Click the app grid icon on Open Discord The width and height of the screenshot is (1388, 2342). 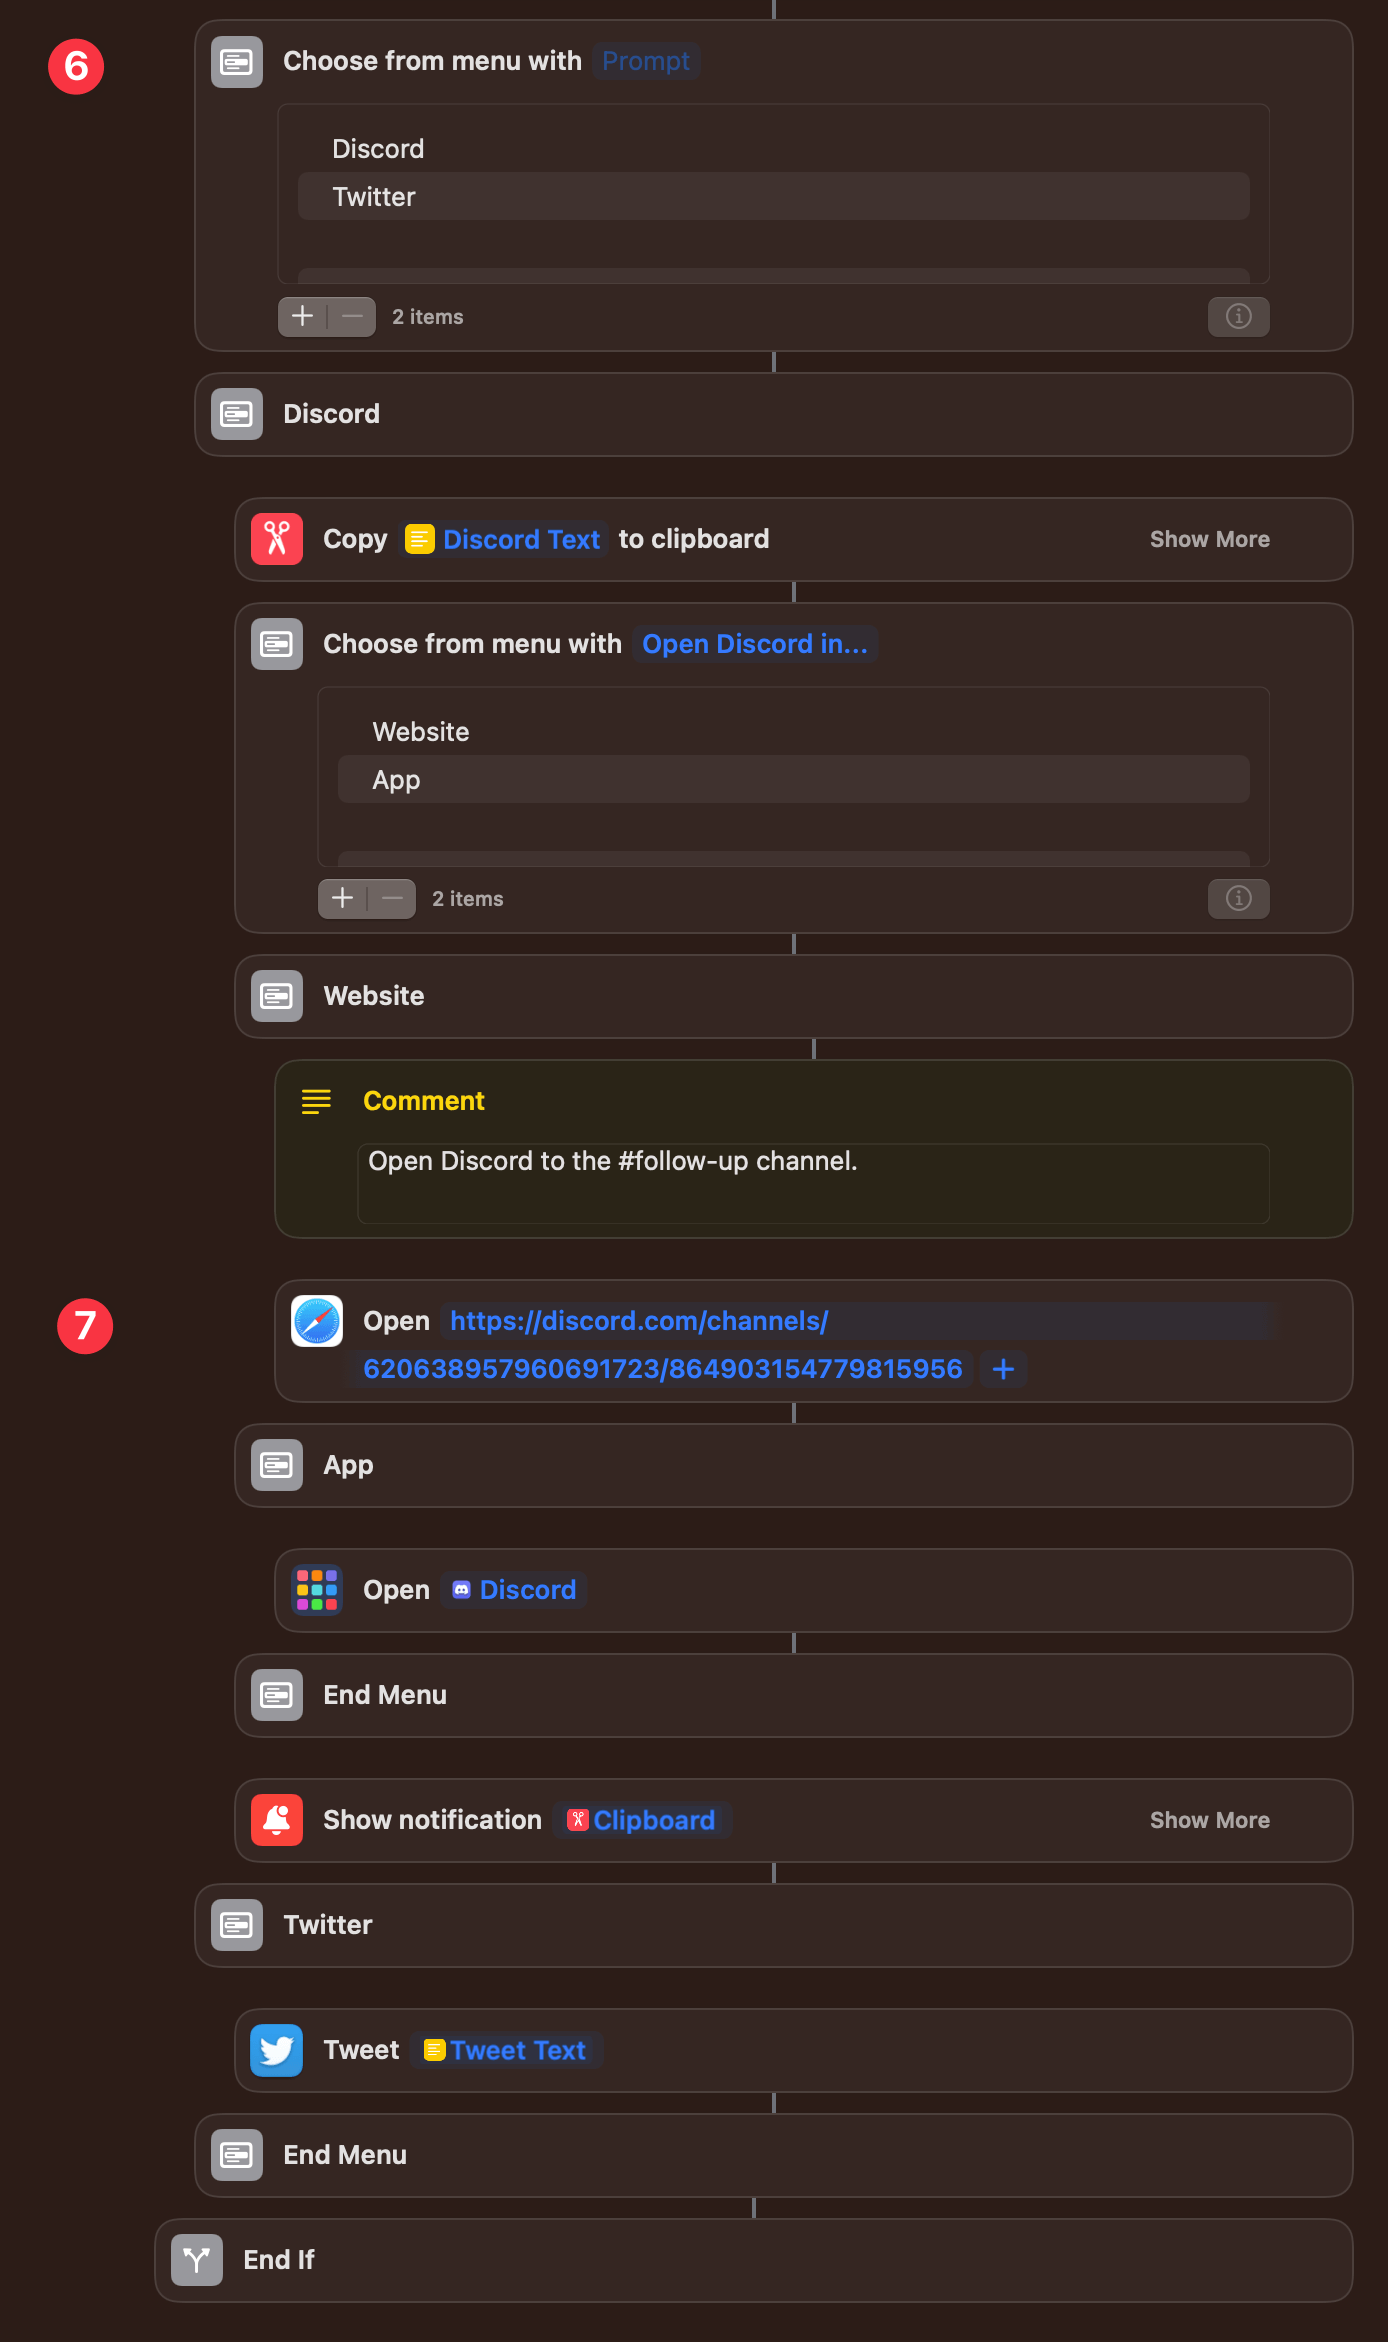[x=317, y=1590]
